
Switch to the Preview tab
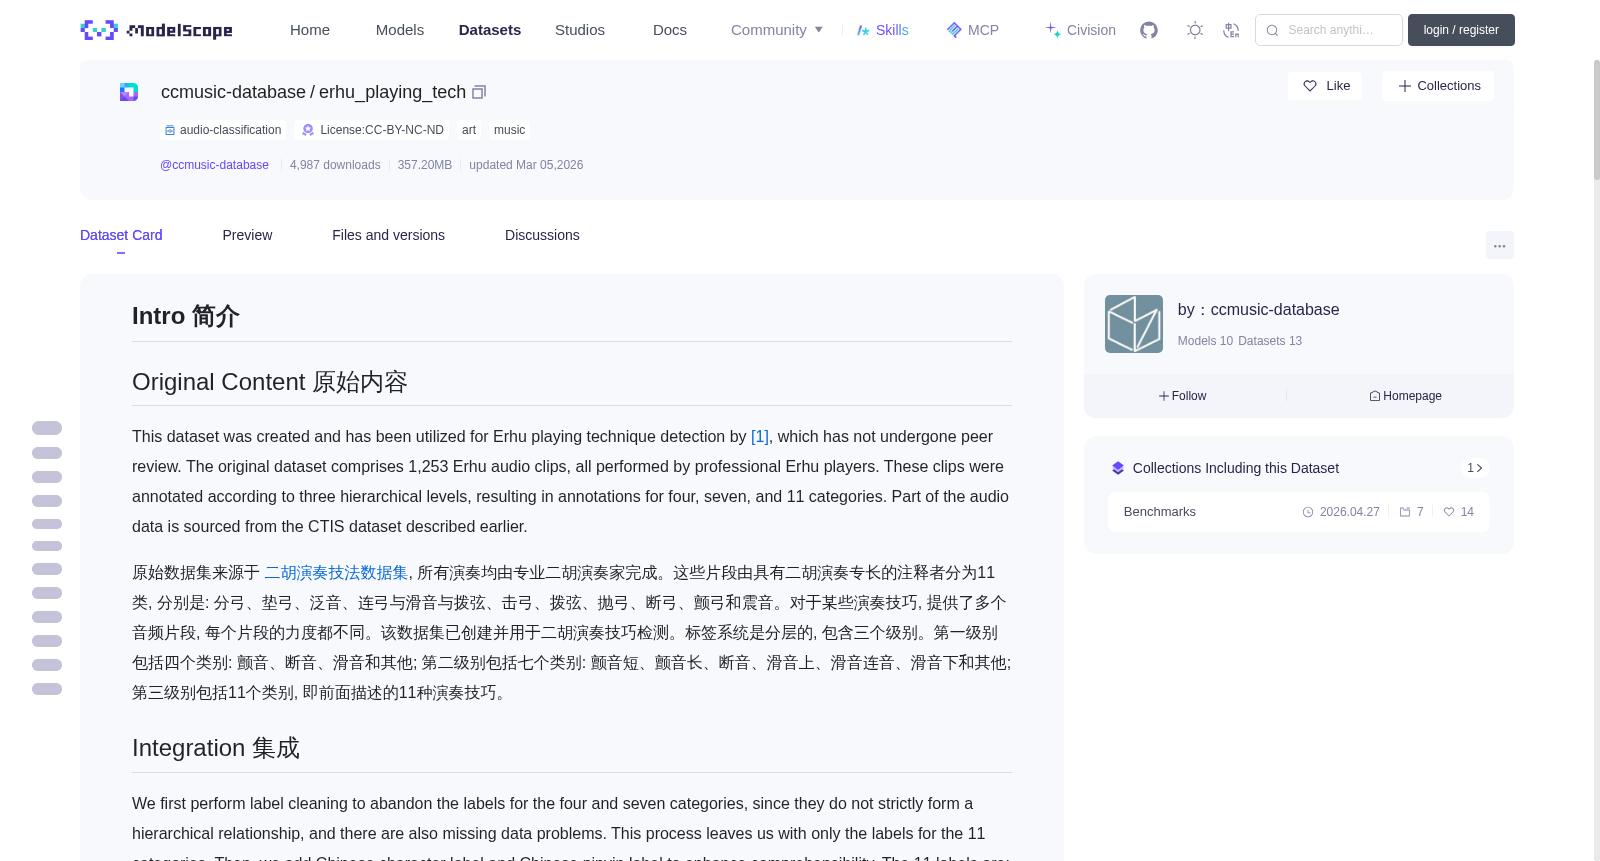pyautogui.click(x=247, y=235)
